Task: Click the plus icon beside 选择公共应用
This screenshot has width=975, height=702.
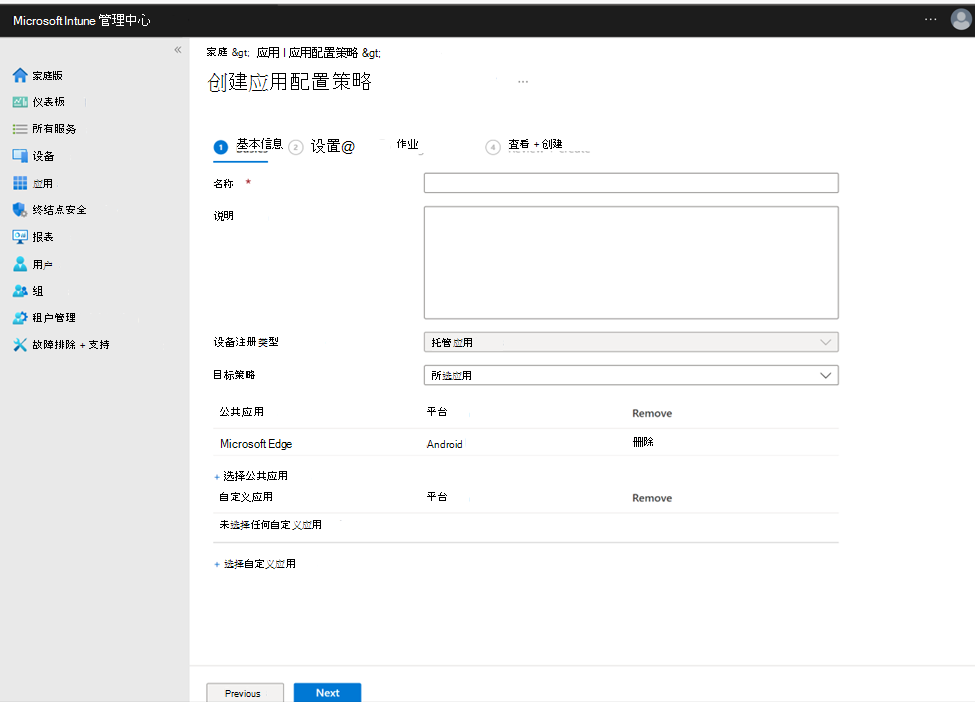Action: click(217, 477)
